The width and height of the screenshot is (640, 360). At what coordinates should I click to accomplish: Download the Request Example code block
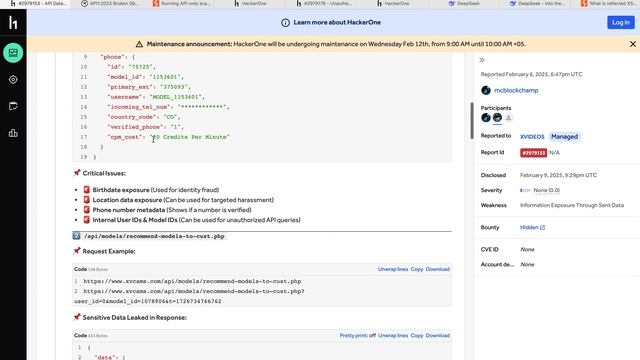click(x=438, y=269)
